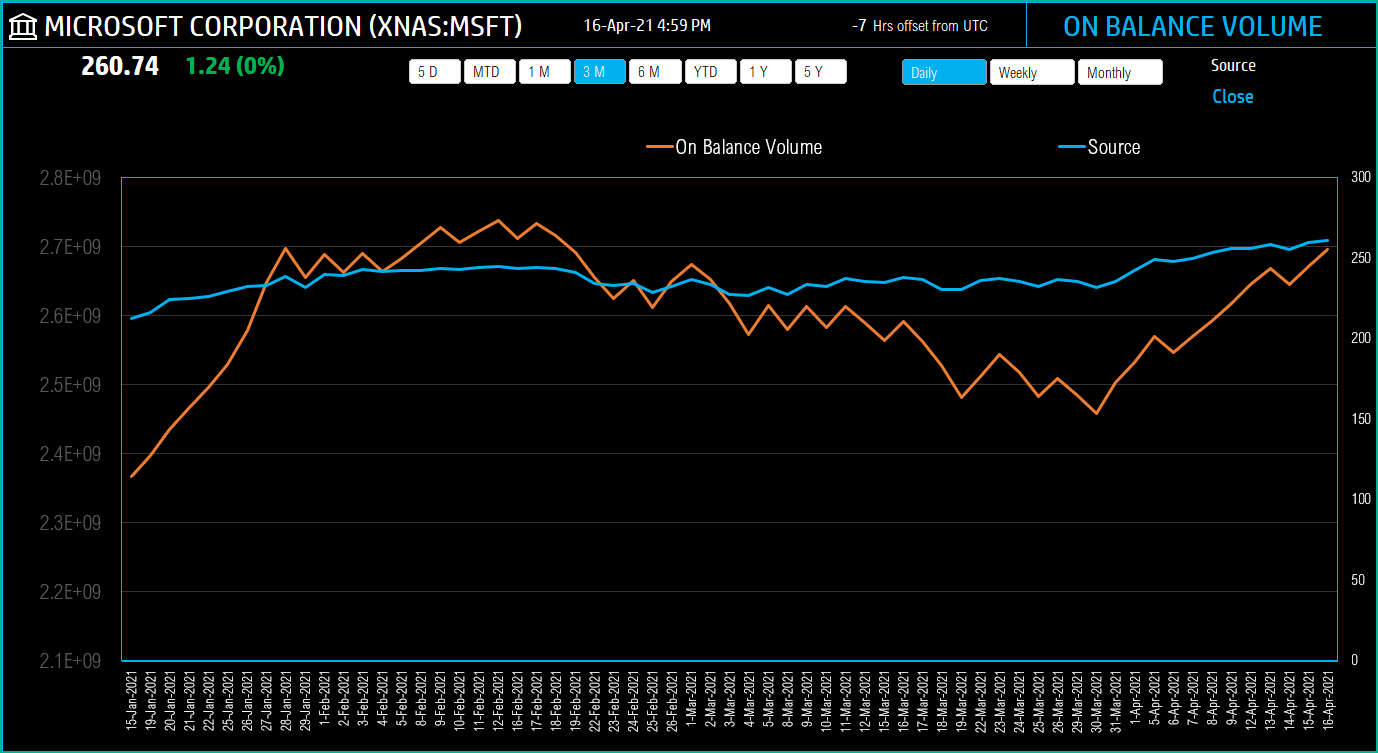The height and width of the screenshot is (753, 1378).
Task: Click the 2.7E+09 left axis label
Action: click(x=72, y=247)
